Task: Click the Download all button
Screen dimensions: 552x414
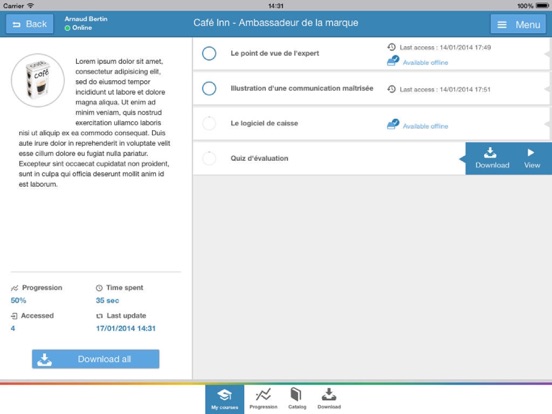Action: pyautogui.click(x=95, y=359)
